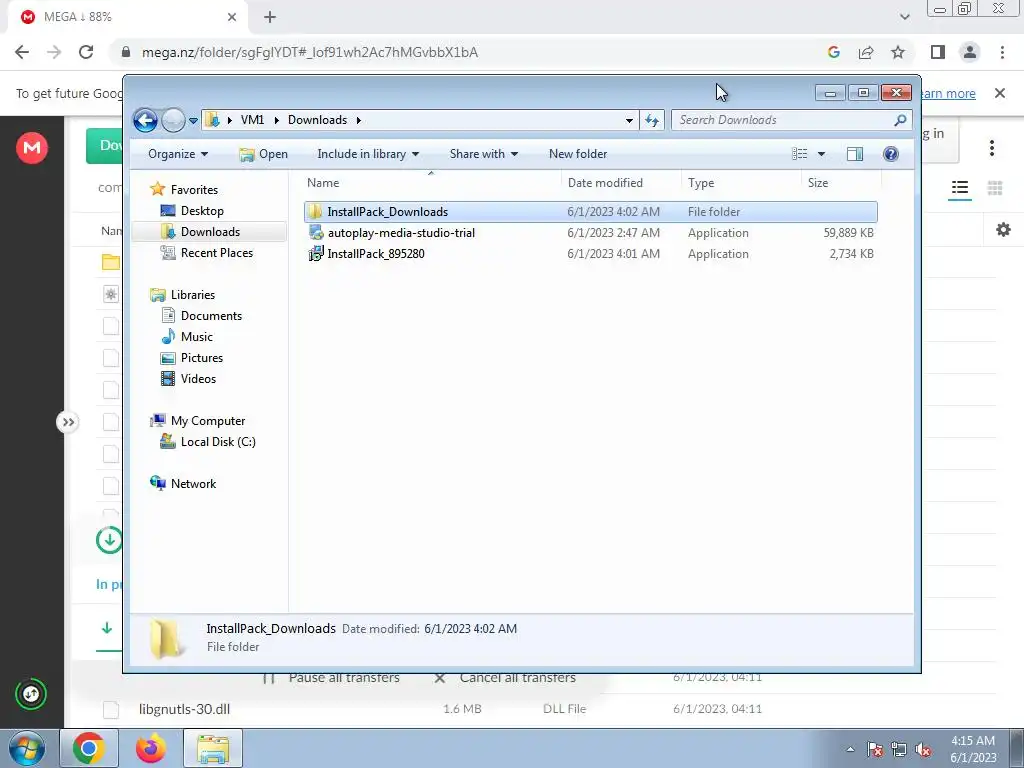The height and width of the screenshot is (768, 1024).
Task: Select the InstallPack_895280 application
Action: [590, 254]
